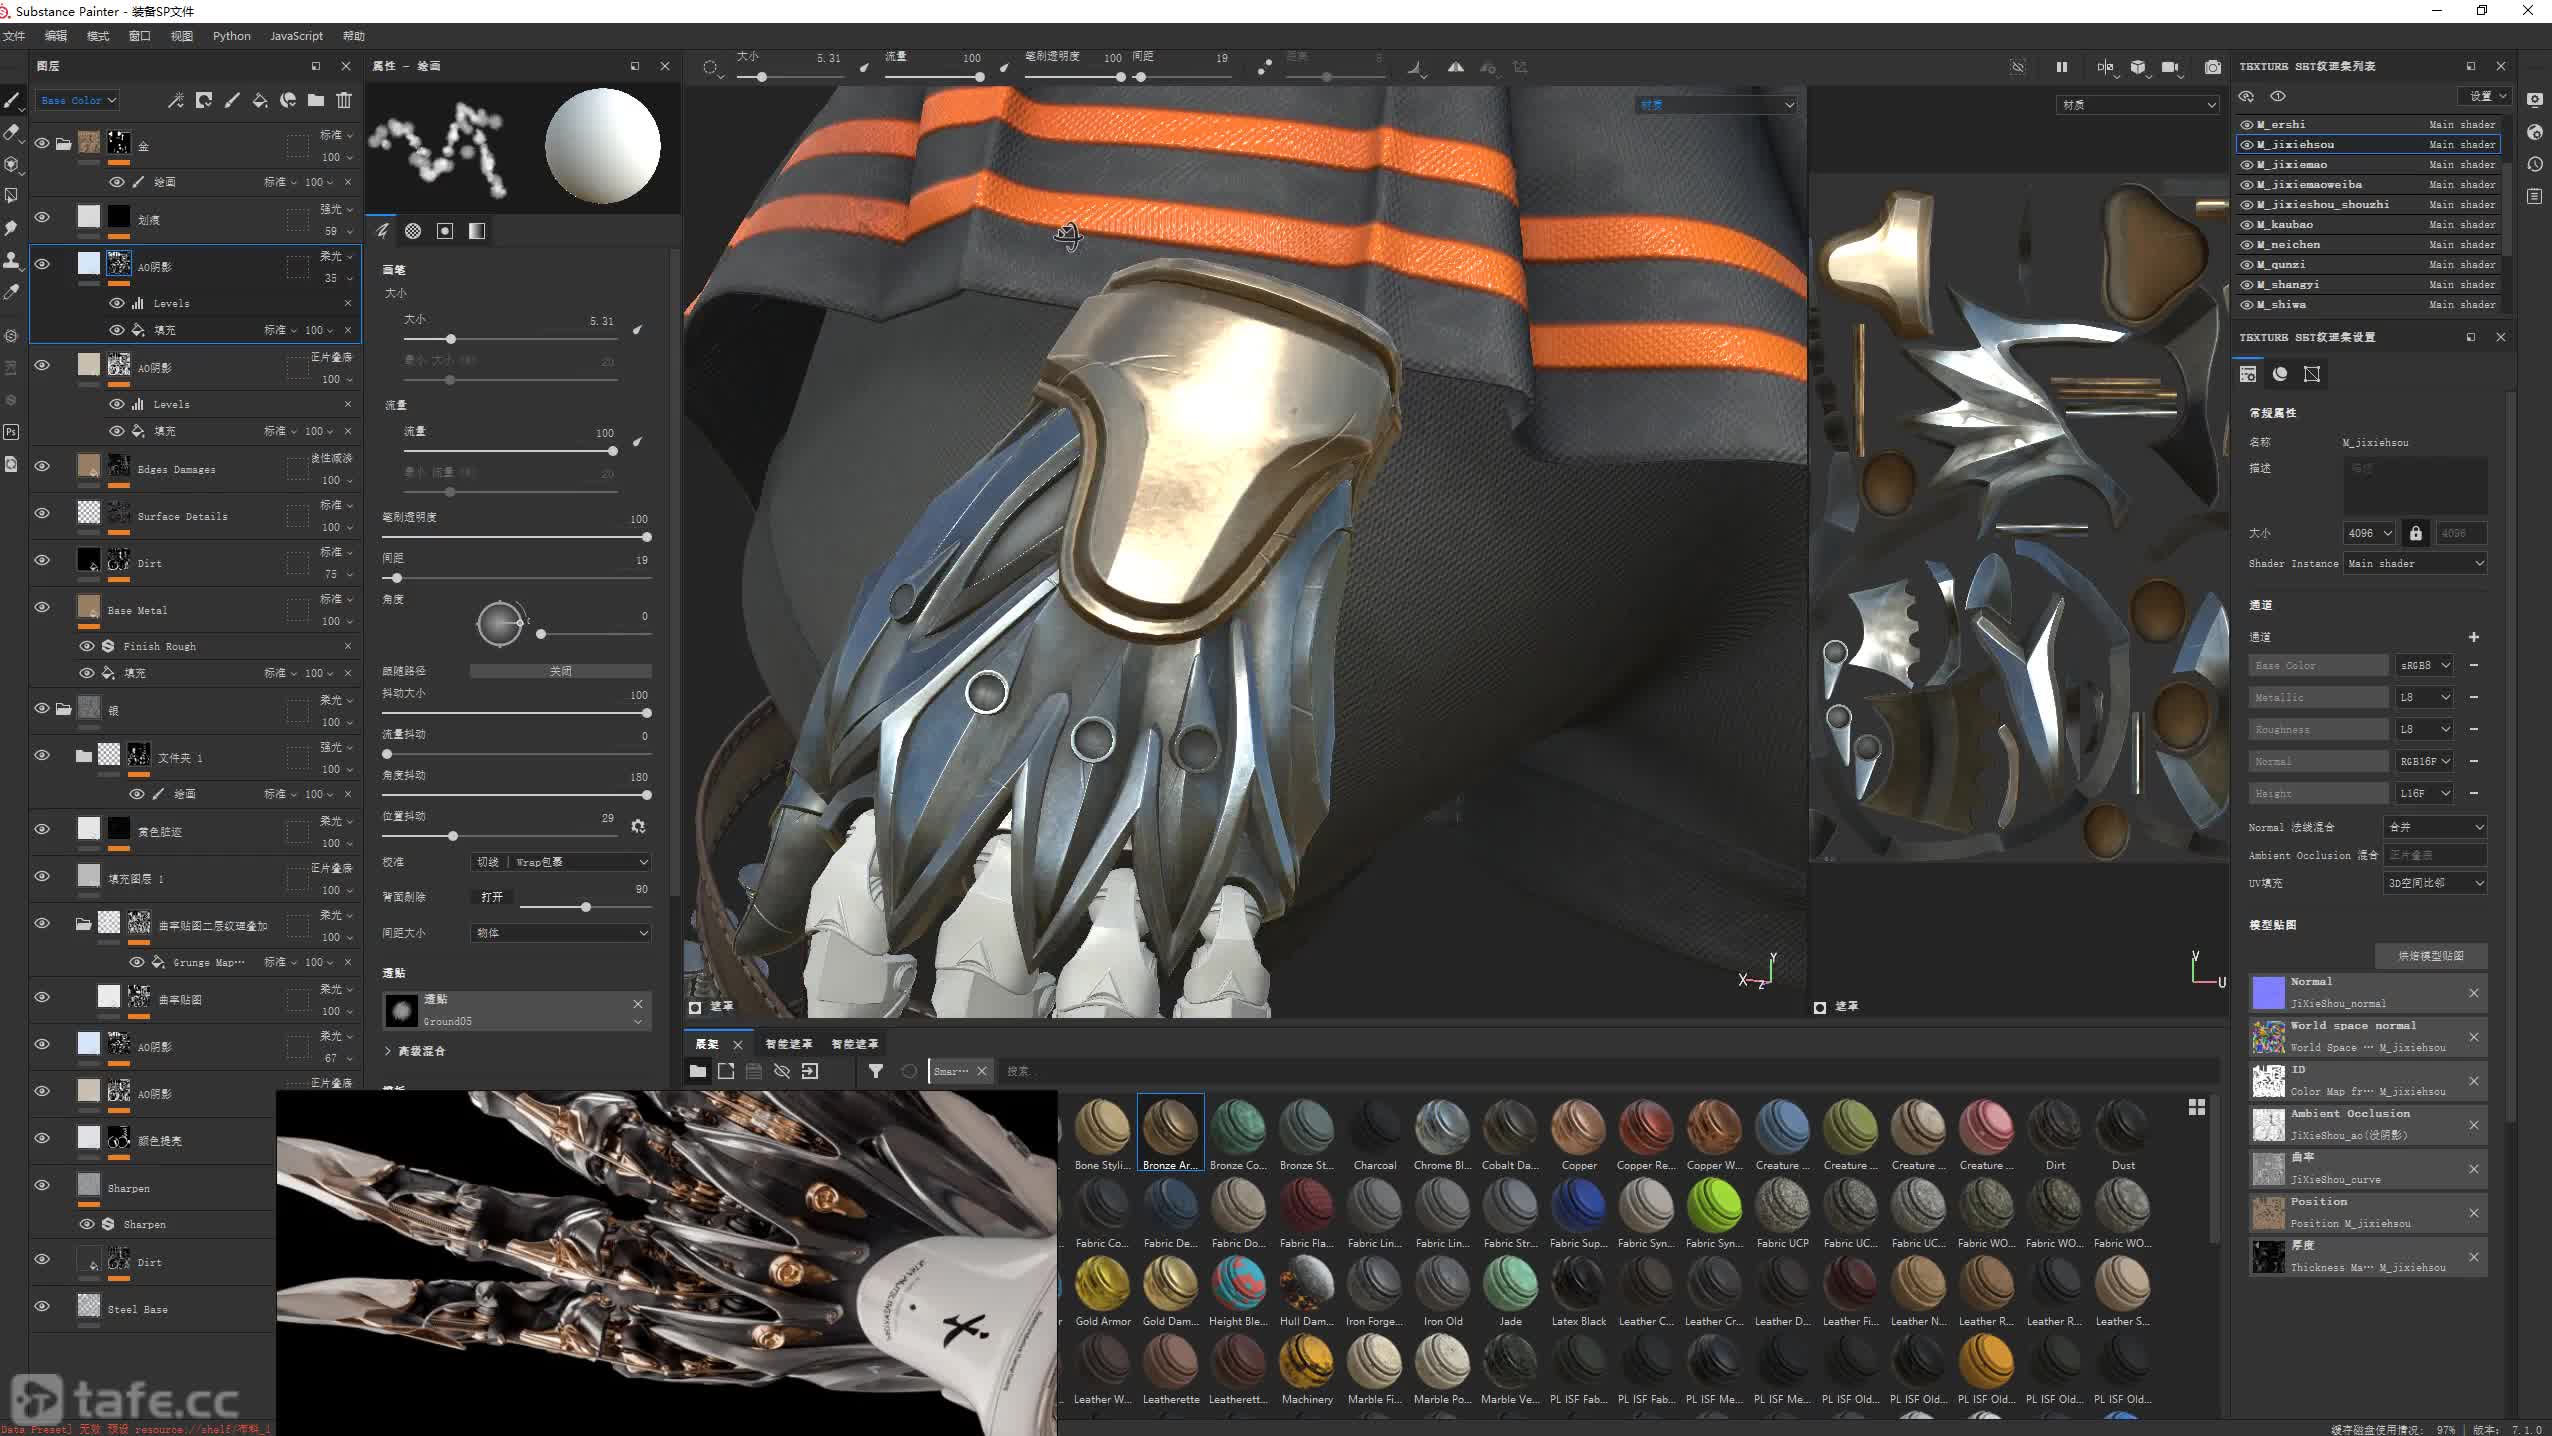Screen dimensions: 2552x1436
Task: Open the 窗口 menu
Action: coord(140,36)
